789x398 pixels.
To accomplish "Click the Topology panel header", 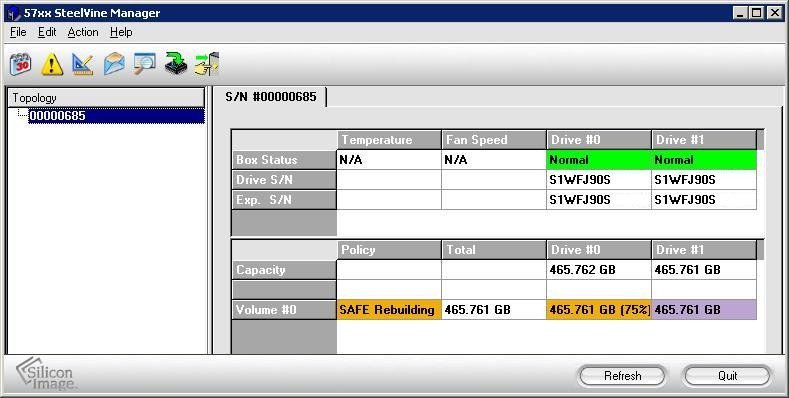I will point(106,98).
